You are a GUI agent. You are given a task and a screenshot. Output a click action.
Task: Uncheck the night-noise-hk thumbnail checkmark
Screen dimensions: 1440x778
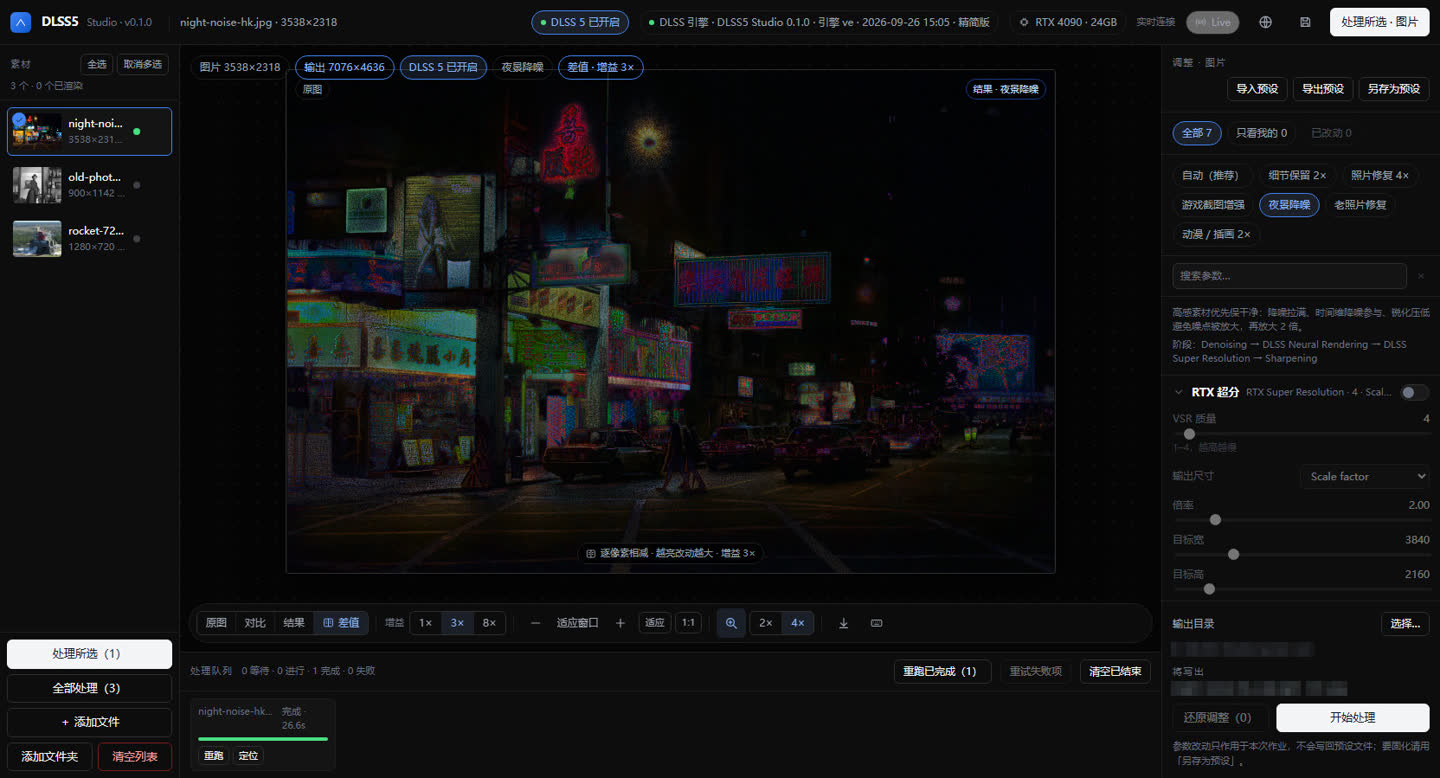pos(19,119)
